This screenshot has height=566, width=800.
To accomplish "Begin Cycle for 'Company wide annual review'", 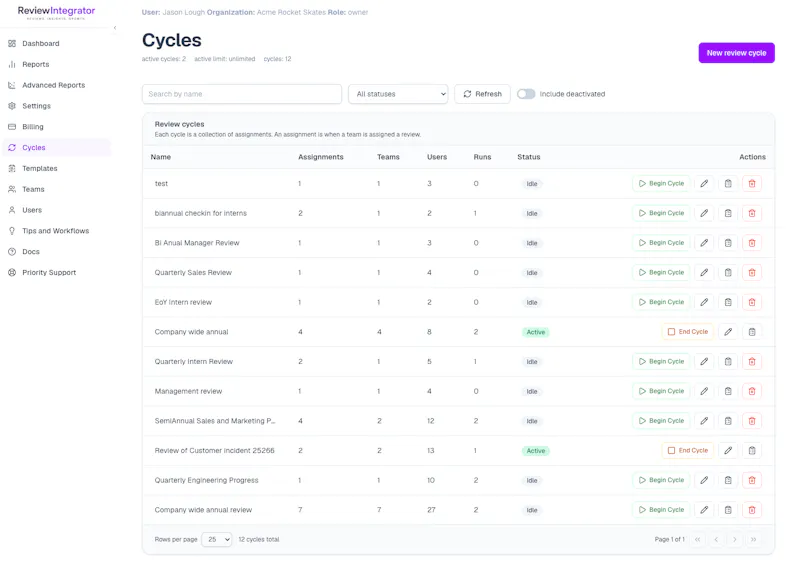I will pos(661,509).
